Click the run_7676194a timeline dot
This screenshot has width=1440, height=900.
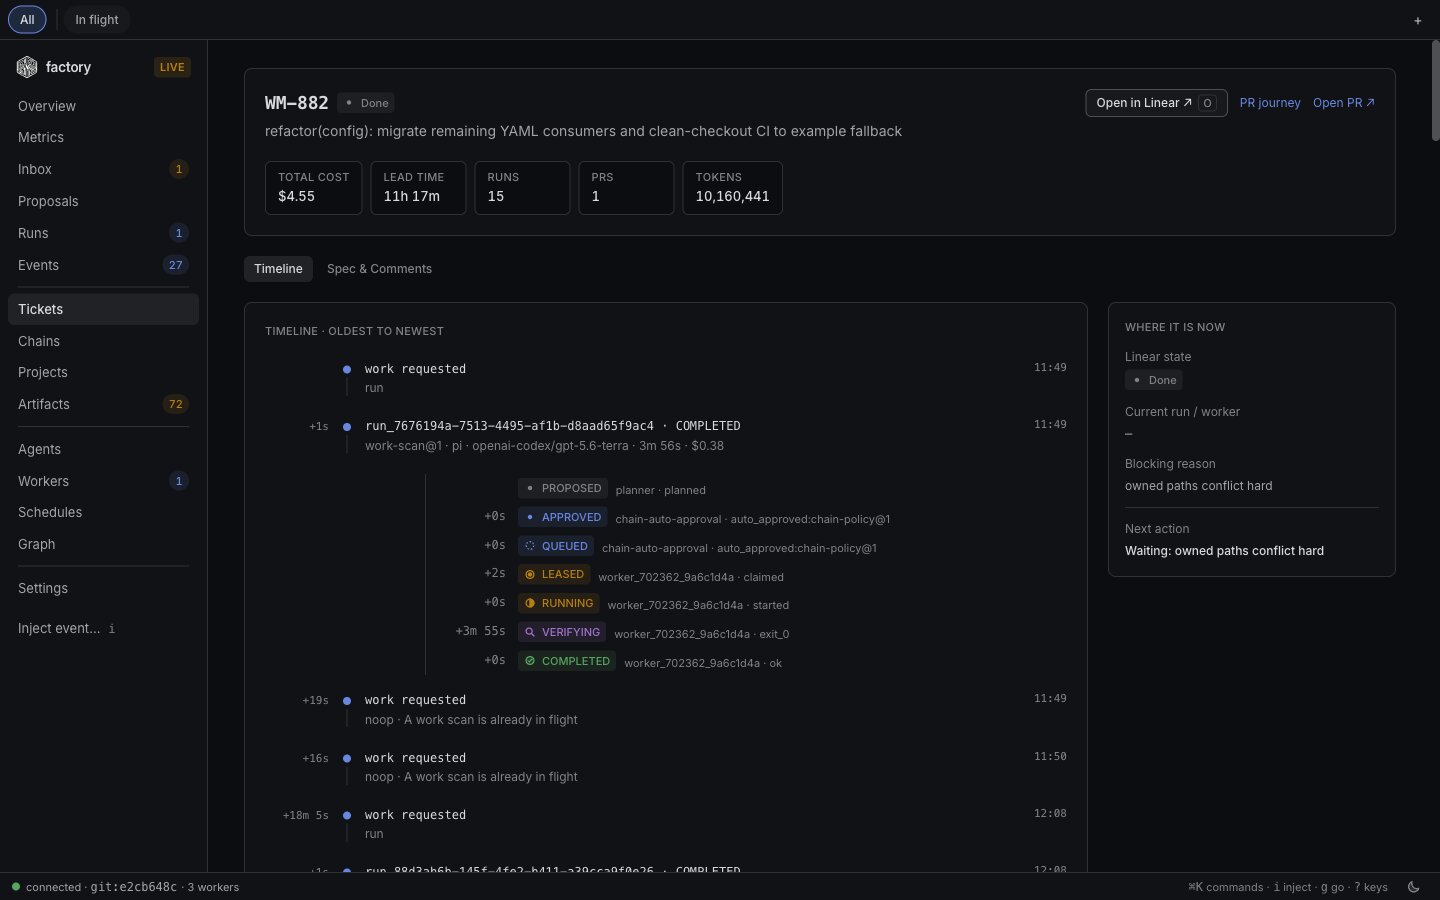tap(347, 426)
